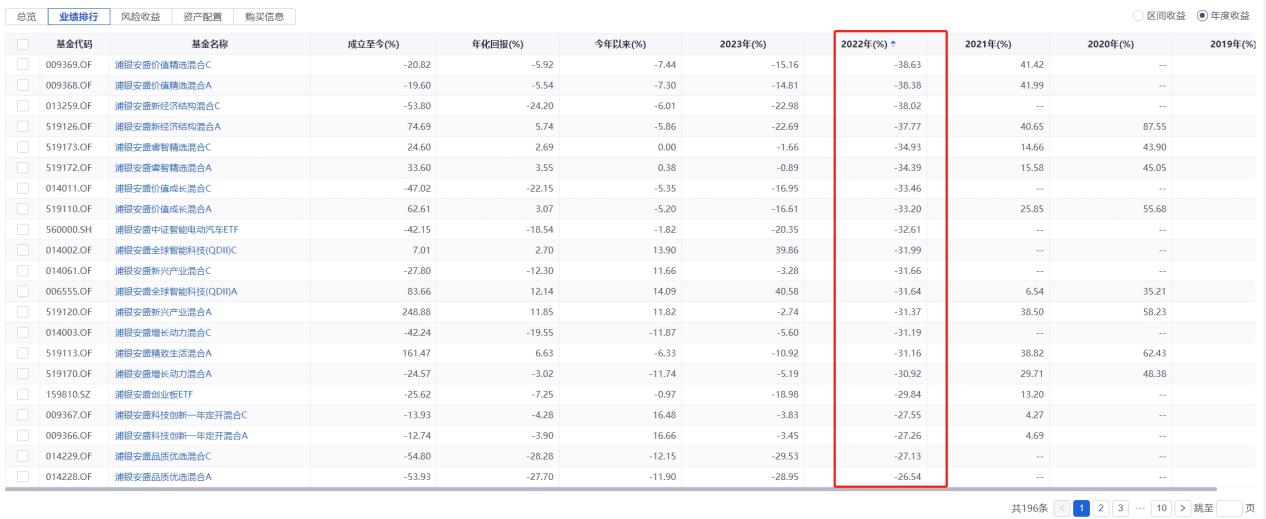The width and height of the screenshot is (1266, 519).
Task: Open fund 浦银安盛价值精选混合C
Action: pos(164,65)
